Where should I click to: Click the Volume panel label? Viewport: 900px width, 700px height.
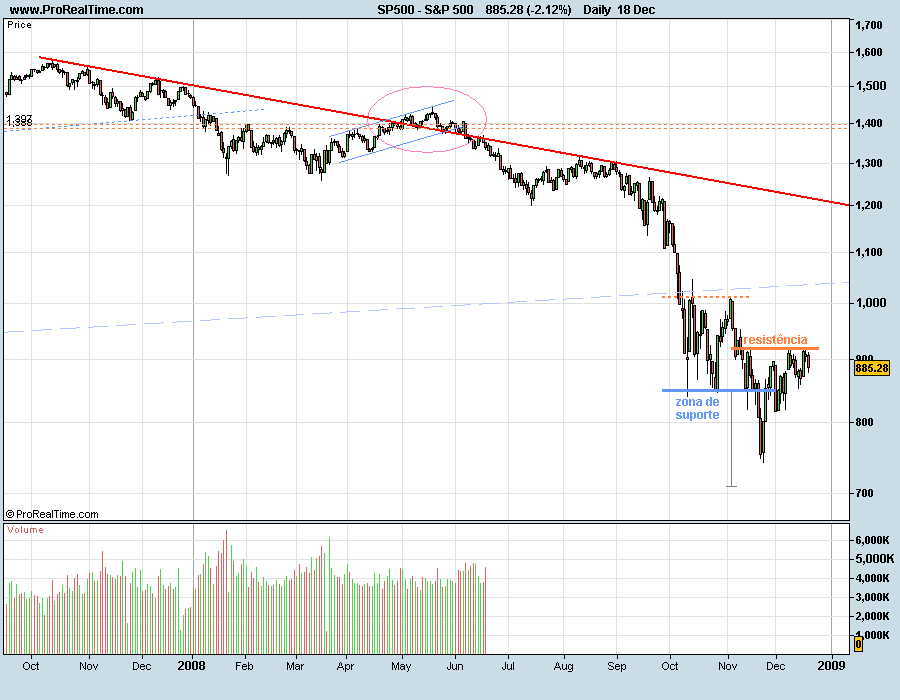[x=25, y=530]
